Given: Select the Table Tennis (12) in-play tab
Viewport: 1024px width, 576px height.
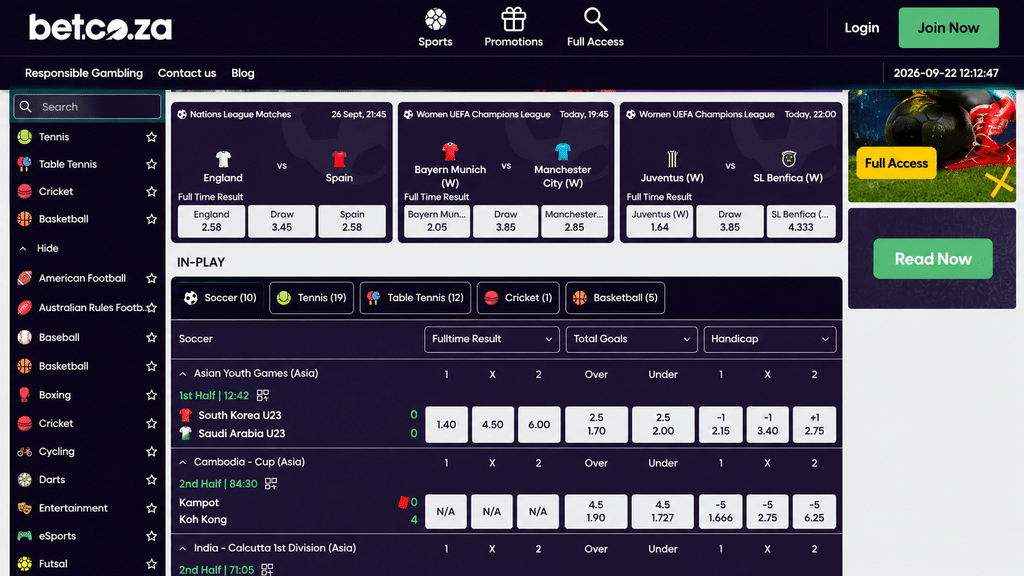Looking at the screenshot, I should tap(415, 298).
